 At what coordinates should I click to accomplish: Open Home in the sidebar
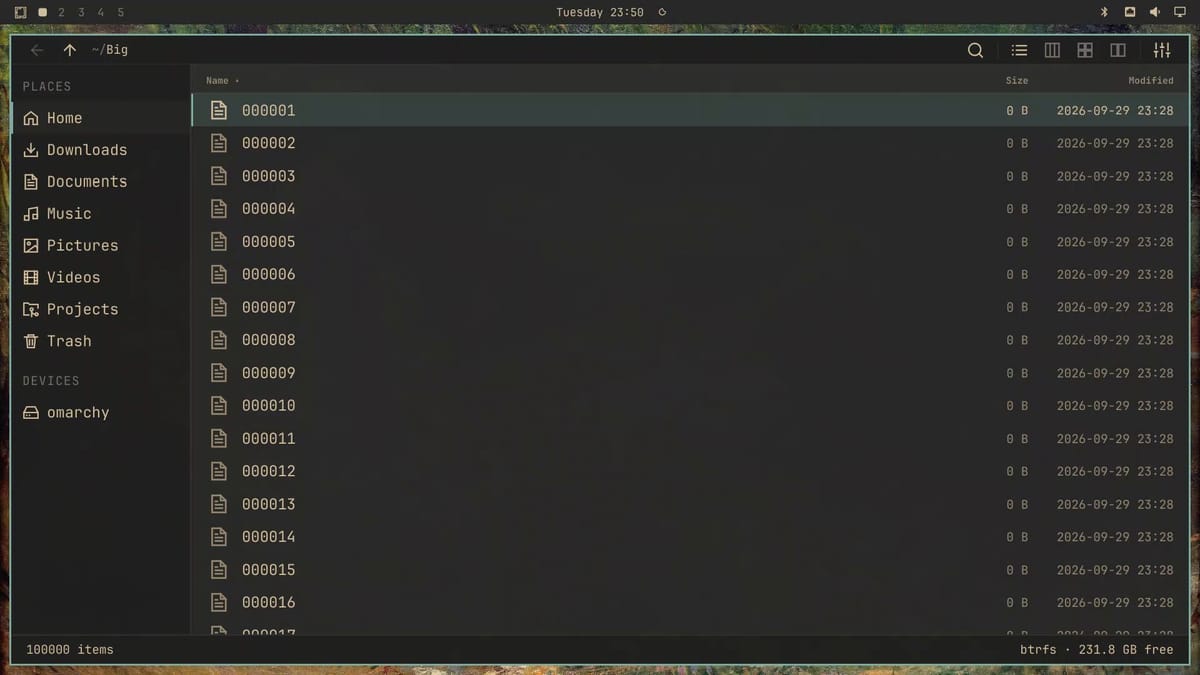click(100, 118)
